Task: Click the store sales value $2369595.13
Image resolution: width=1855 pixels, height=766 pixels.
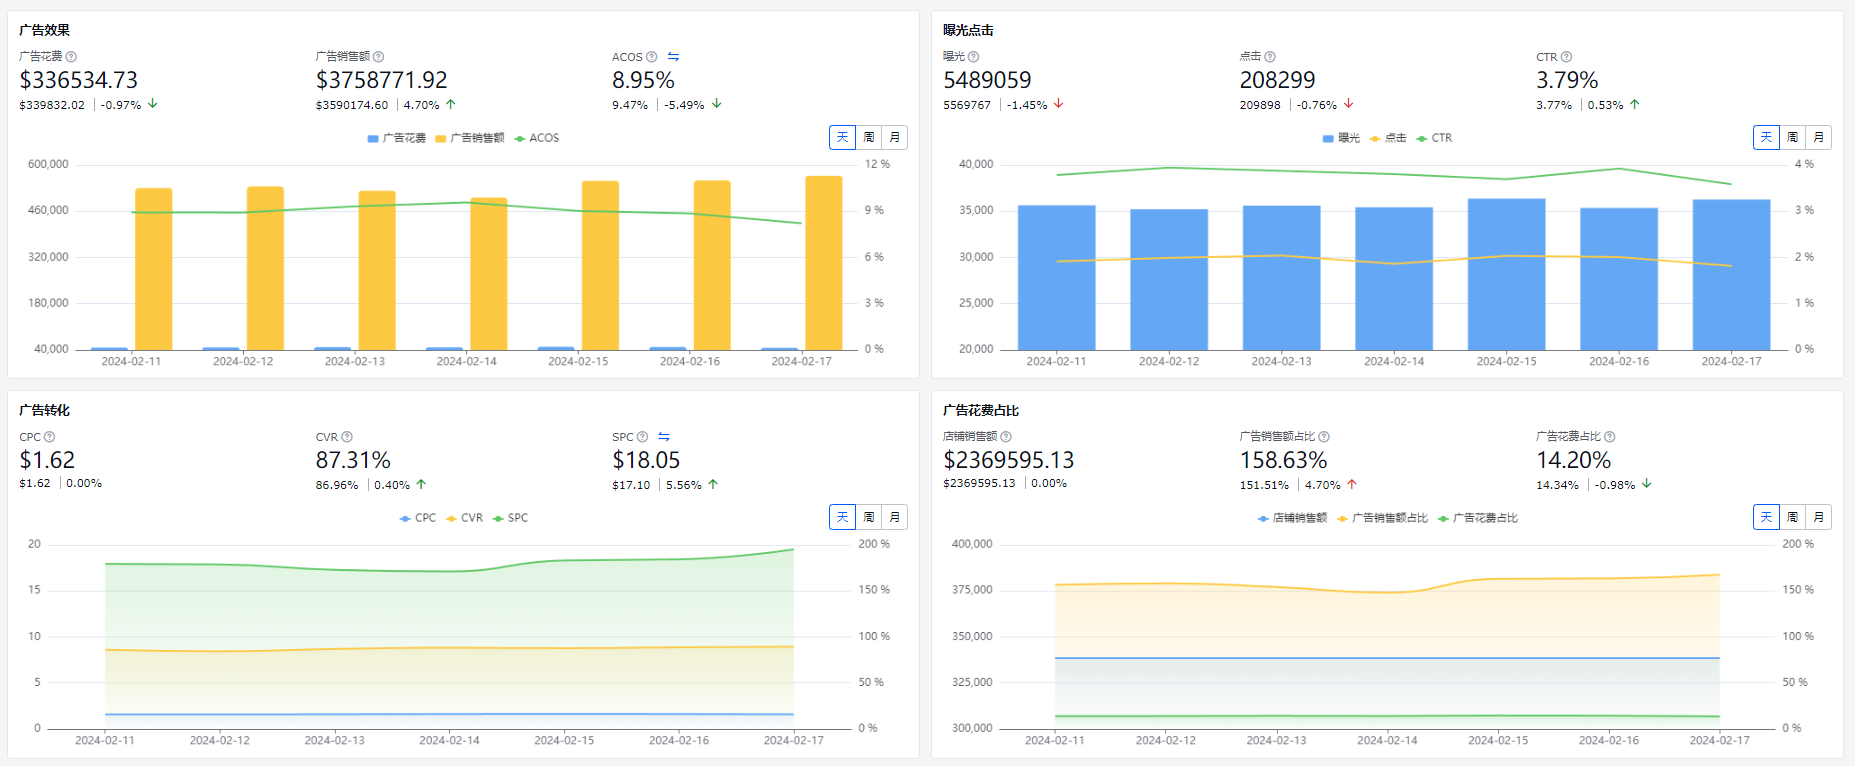Action: pos(1008,460)
